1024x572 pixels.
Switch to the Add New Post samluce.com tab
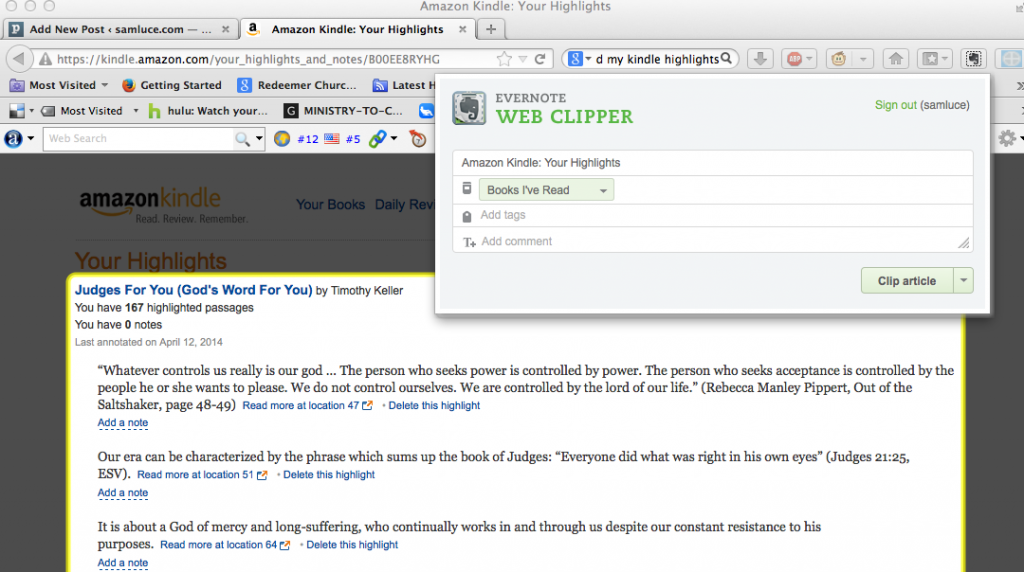(120, 29)
